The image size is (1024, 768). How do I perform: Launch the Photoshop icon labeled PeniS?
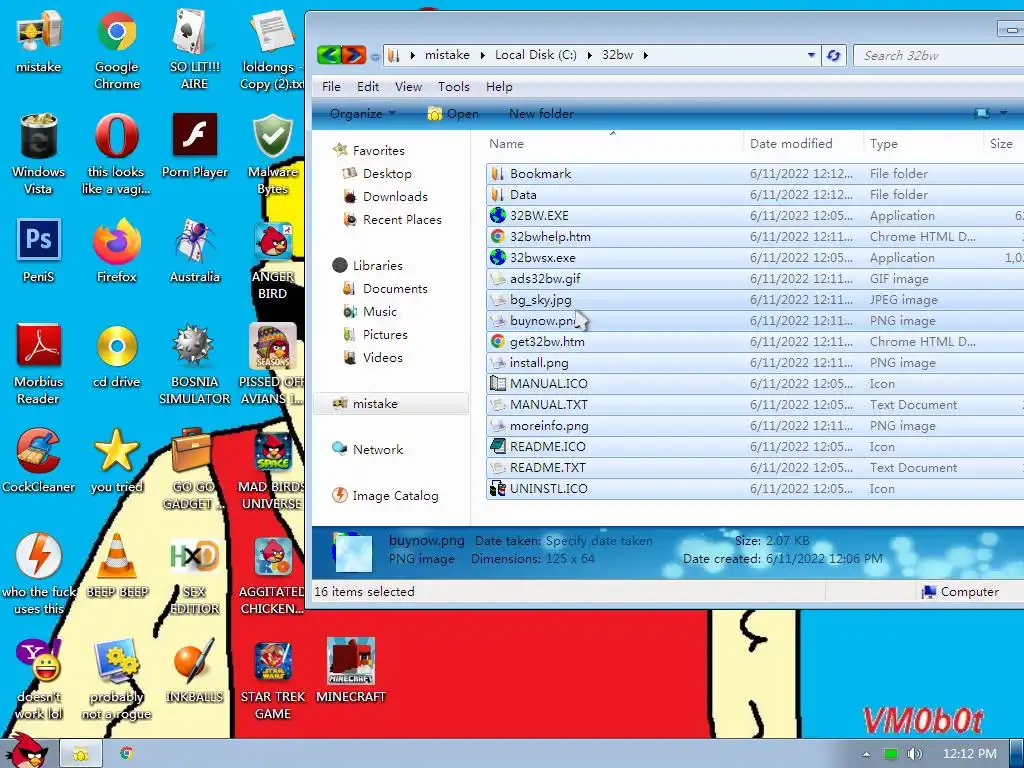(39, 250)
